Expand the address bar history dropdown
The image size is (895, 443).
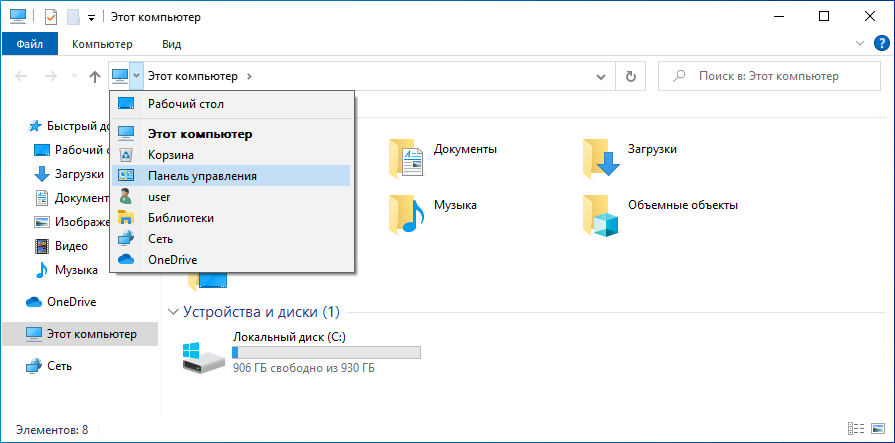point(601,76)
